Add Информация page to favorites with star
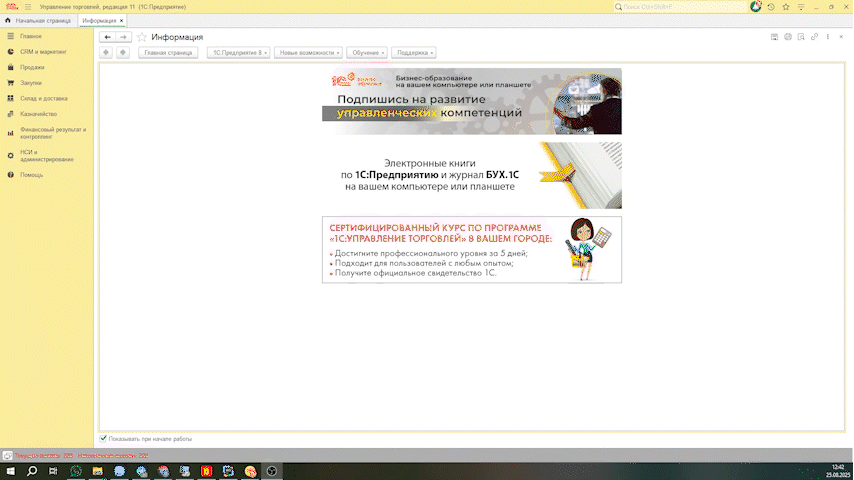854x480 pixels. [142, 37]
